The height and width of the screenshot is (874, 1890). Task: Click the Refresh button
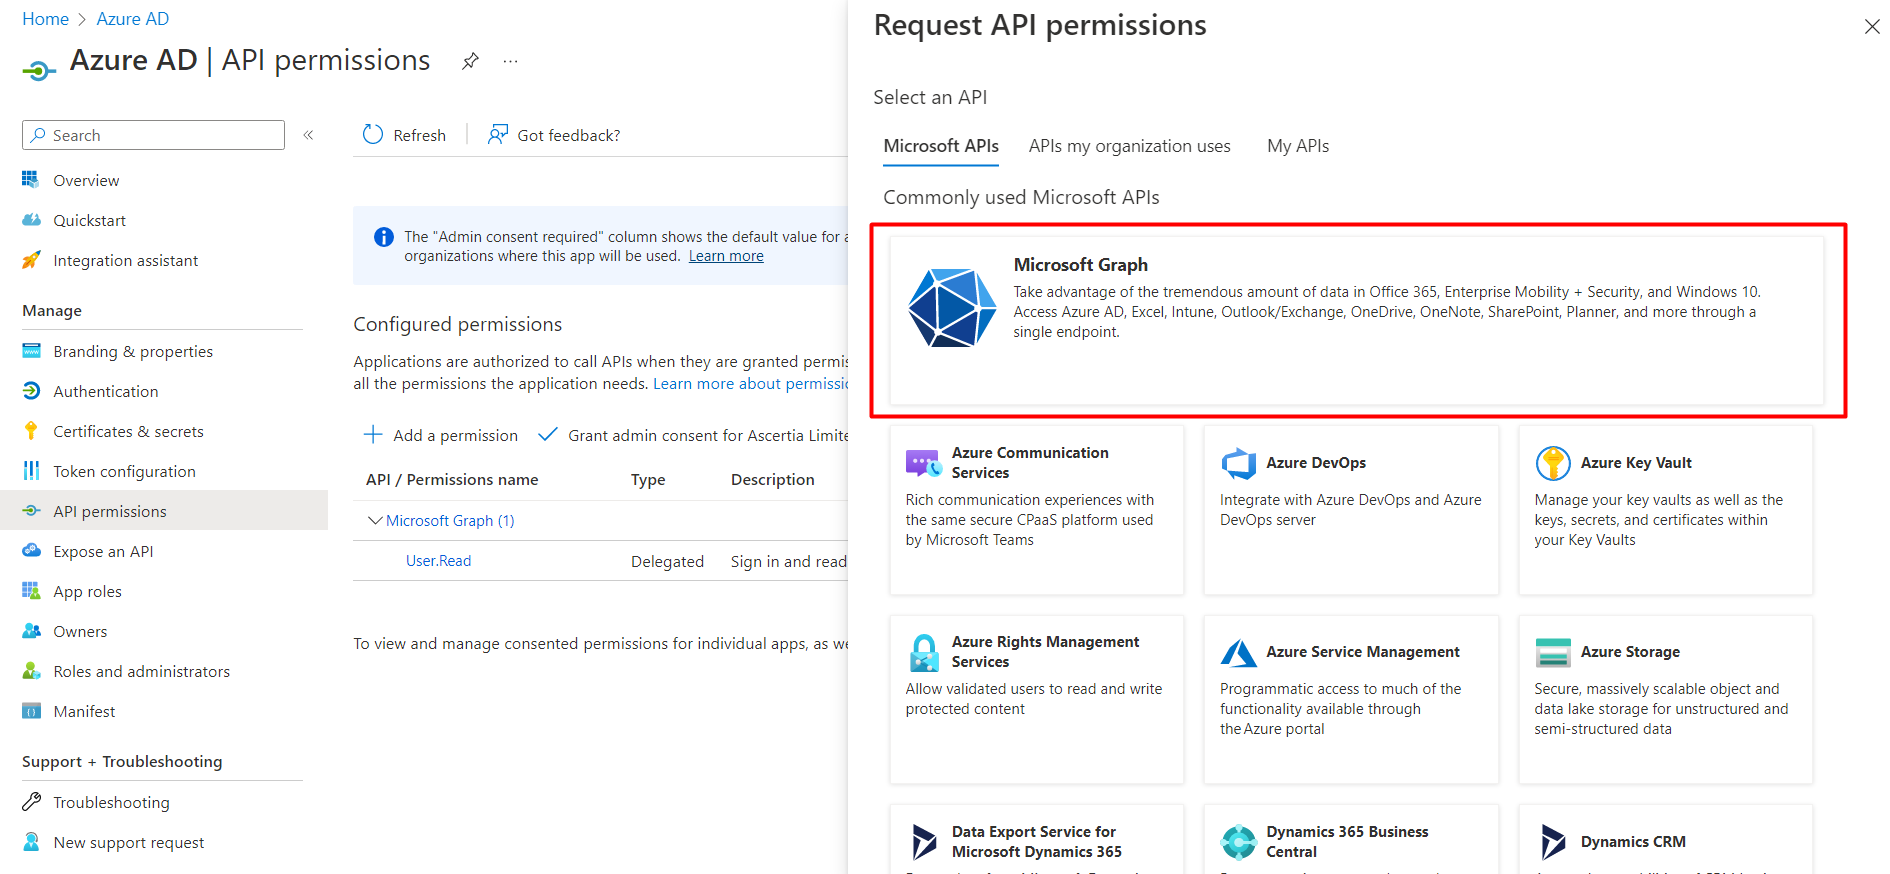404,135
